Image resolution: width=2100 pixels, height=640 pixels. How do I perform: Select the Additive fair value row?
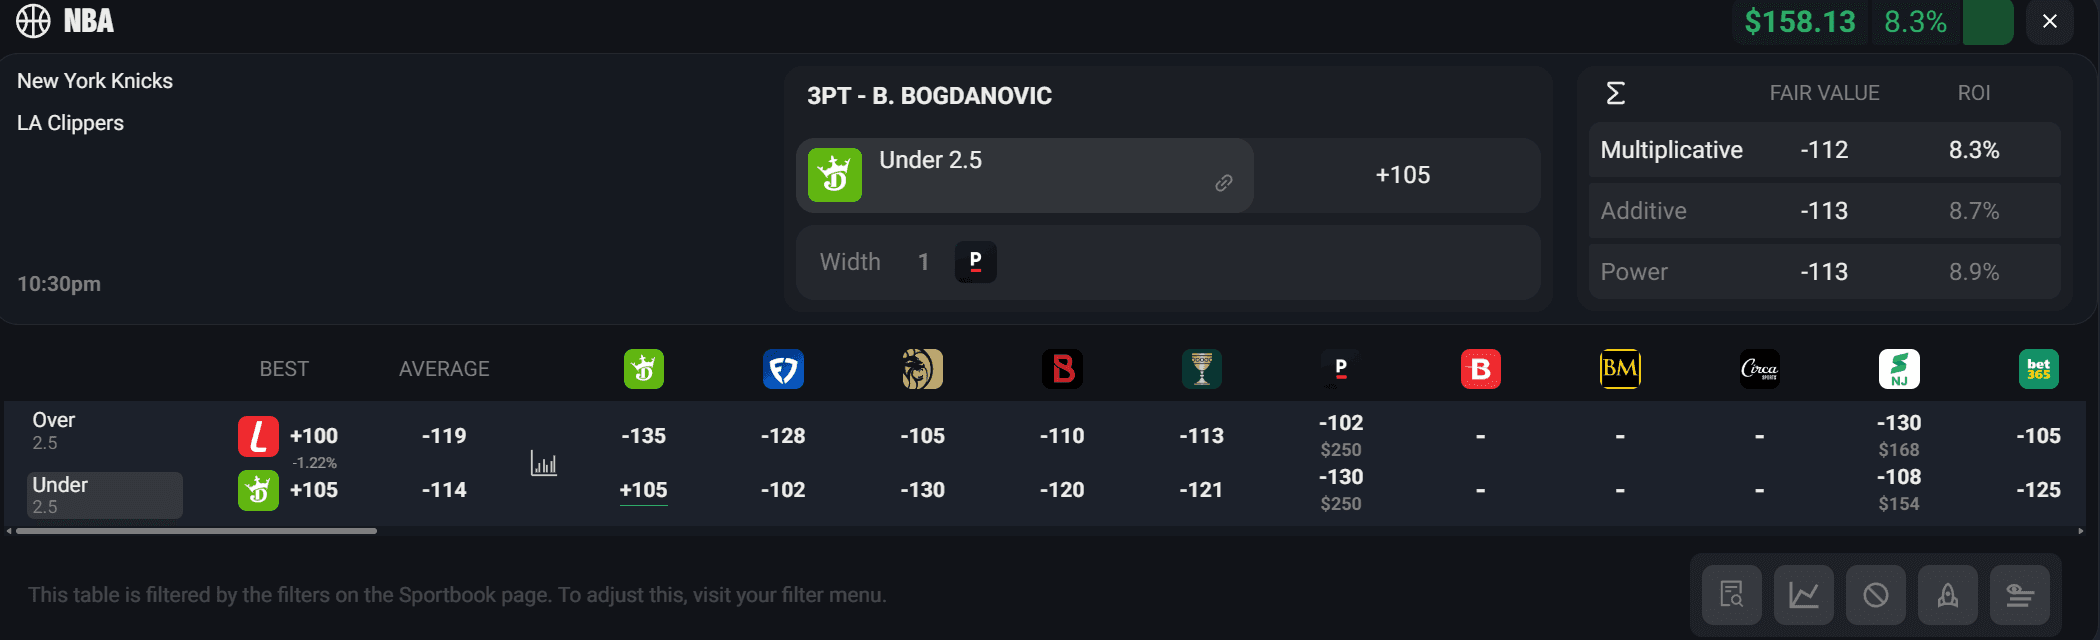tap(1822, 210)
